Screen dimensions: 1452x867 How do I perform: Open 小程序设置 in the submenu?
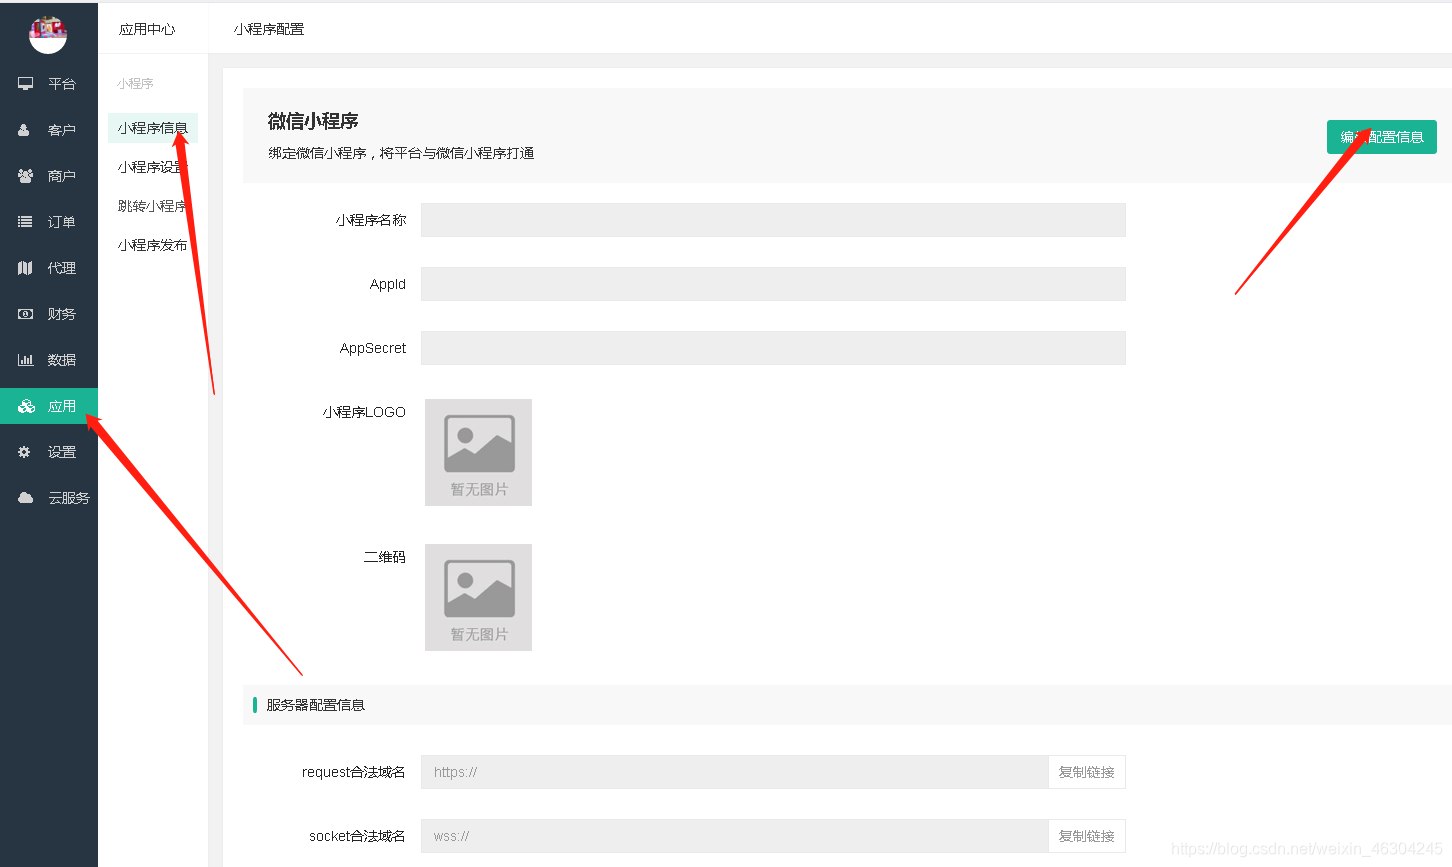click(x=153, y=167)
